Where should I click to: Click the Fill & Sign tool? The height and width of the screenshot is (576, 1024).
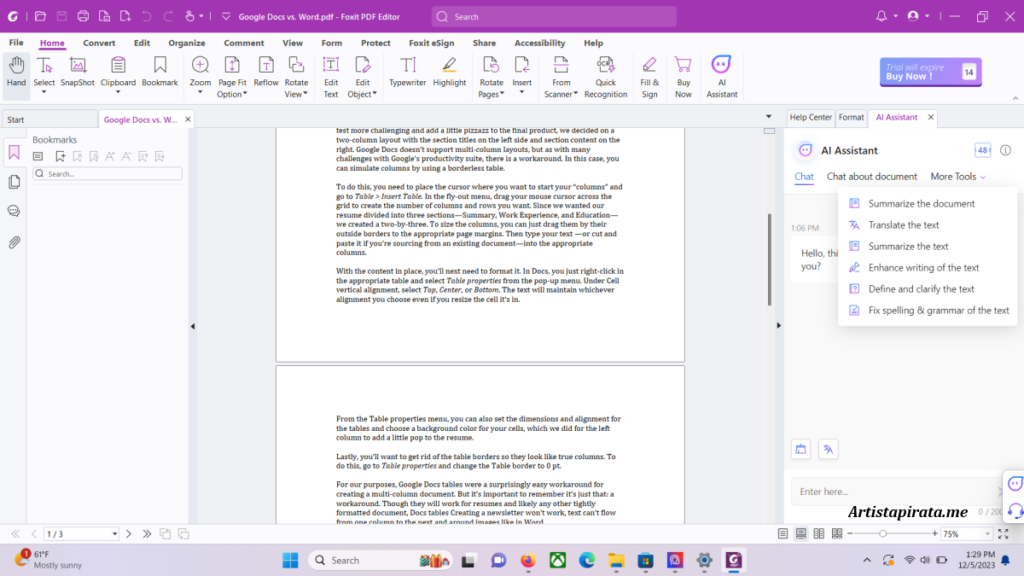650,72
